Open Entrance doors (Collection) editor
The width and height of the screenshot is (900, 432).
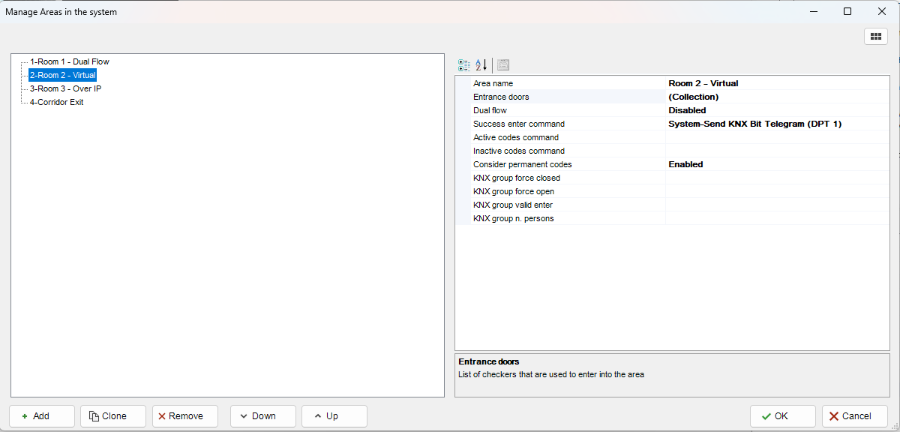tap(776, 97)
